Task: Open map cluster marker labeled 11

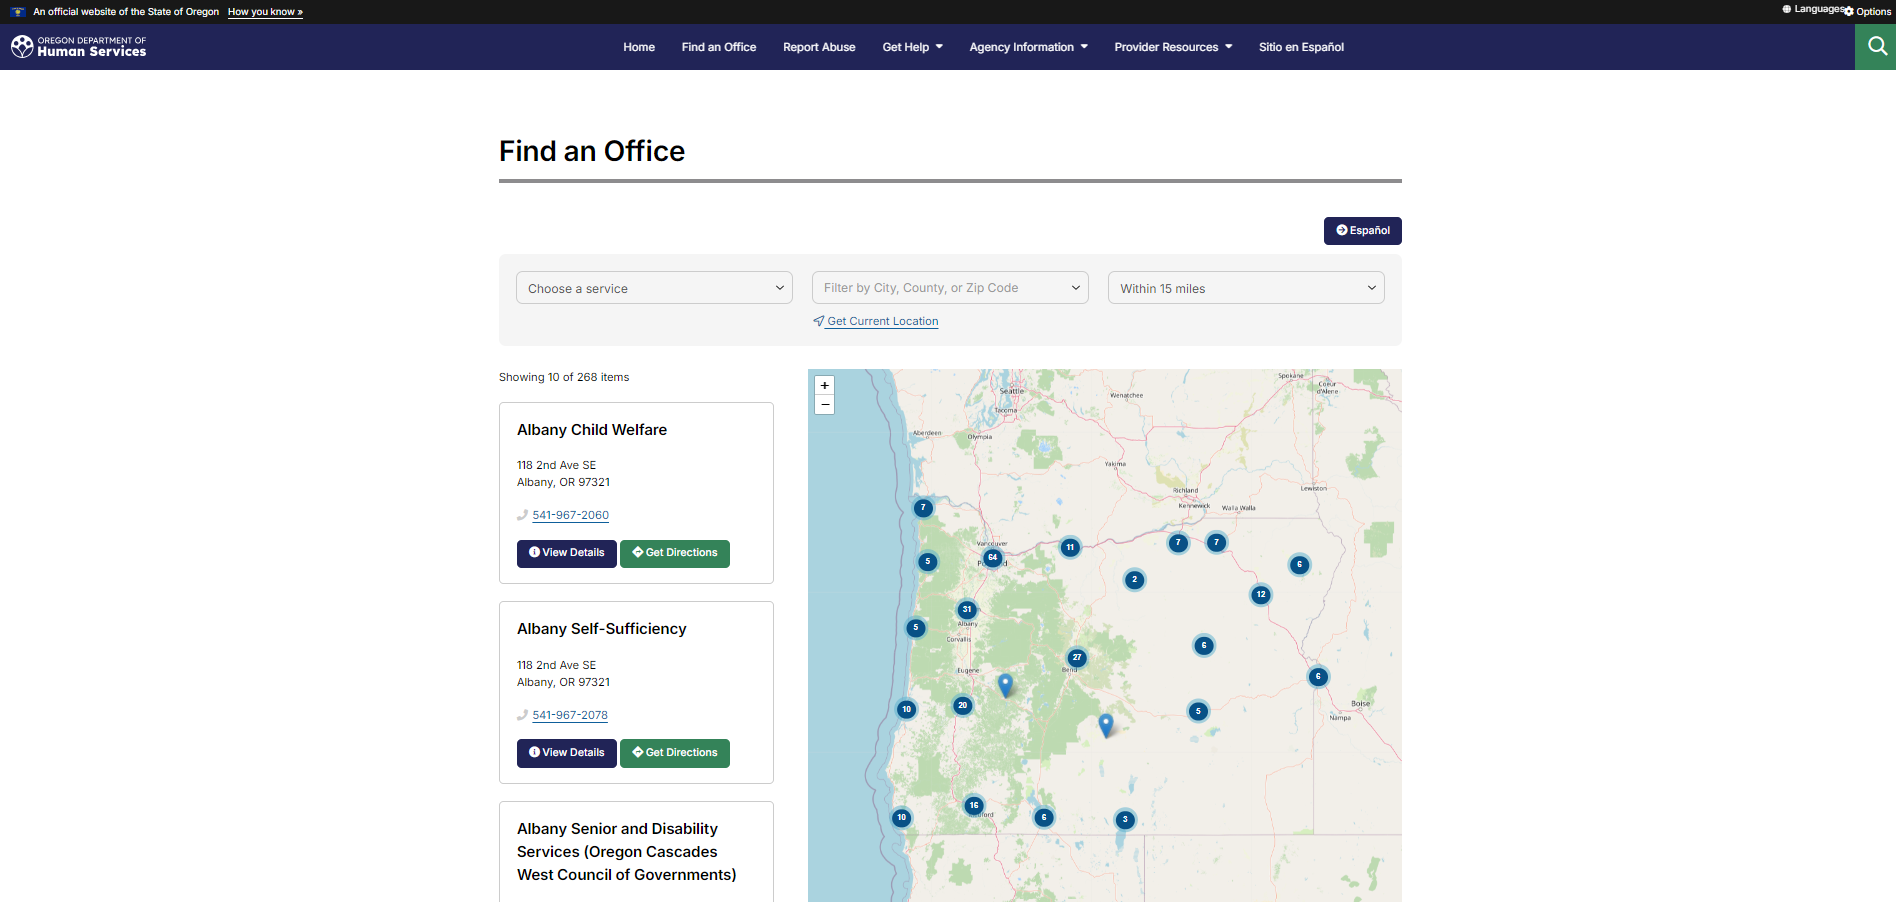Action: 1070,547
